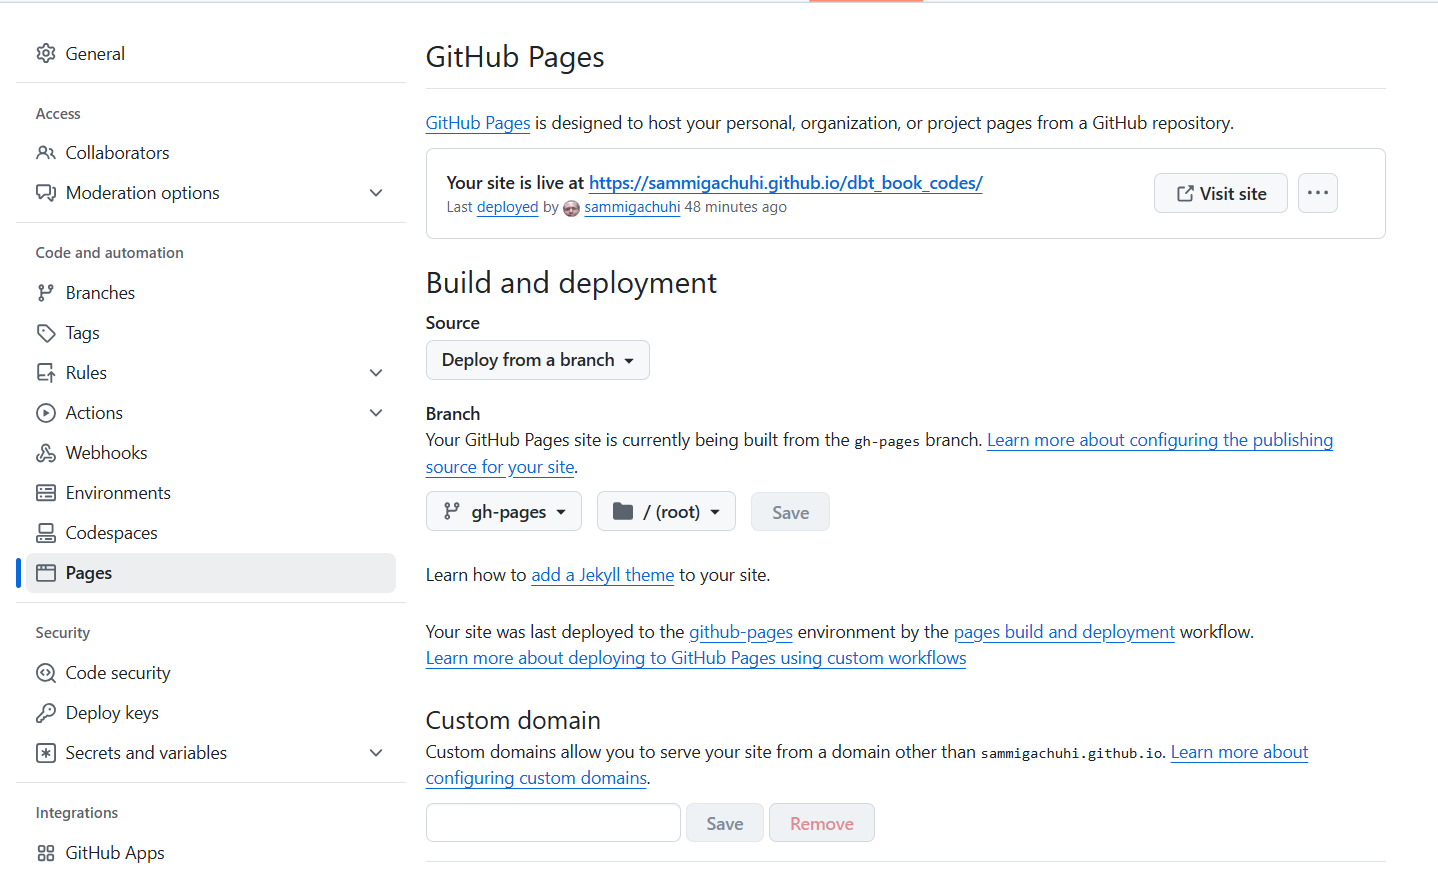The height and width of the screenshot is (873, 1438).
Task: Click Save button for custom domain
Action: pyautogui.click(x=725, y=823)
